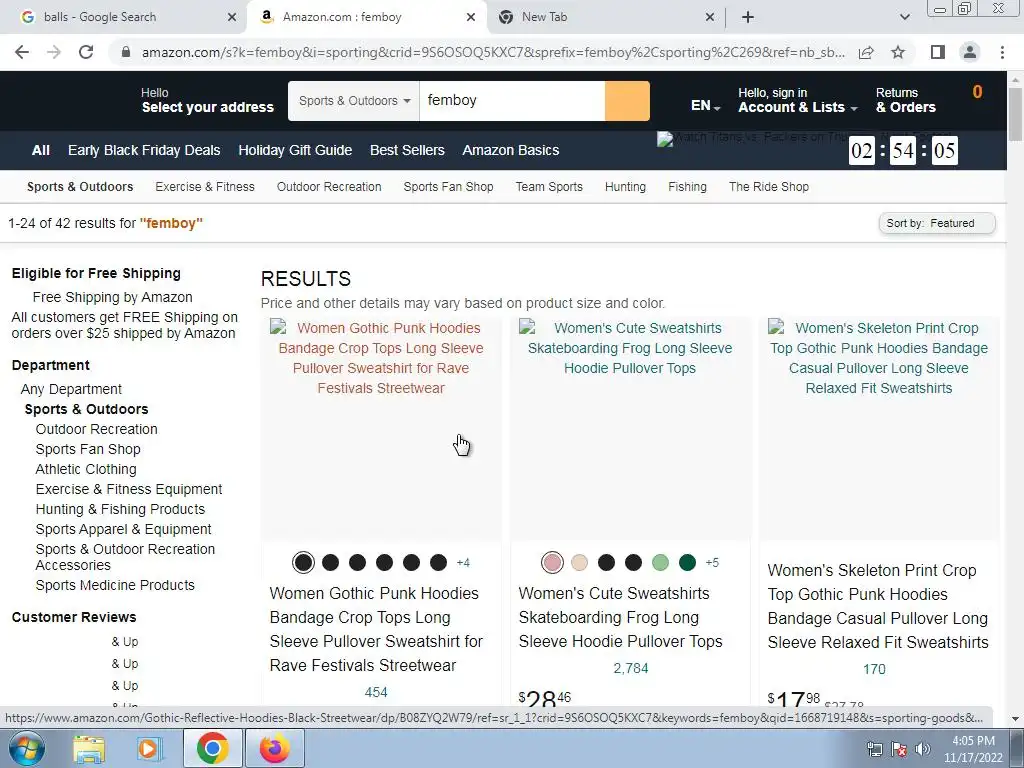The image size is (1024, 768).
Task: Filter by Sports Medicine Products
Action: point(115,585)
